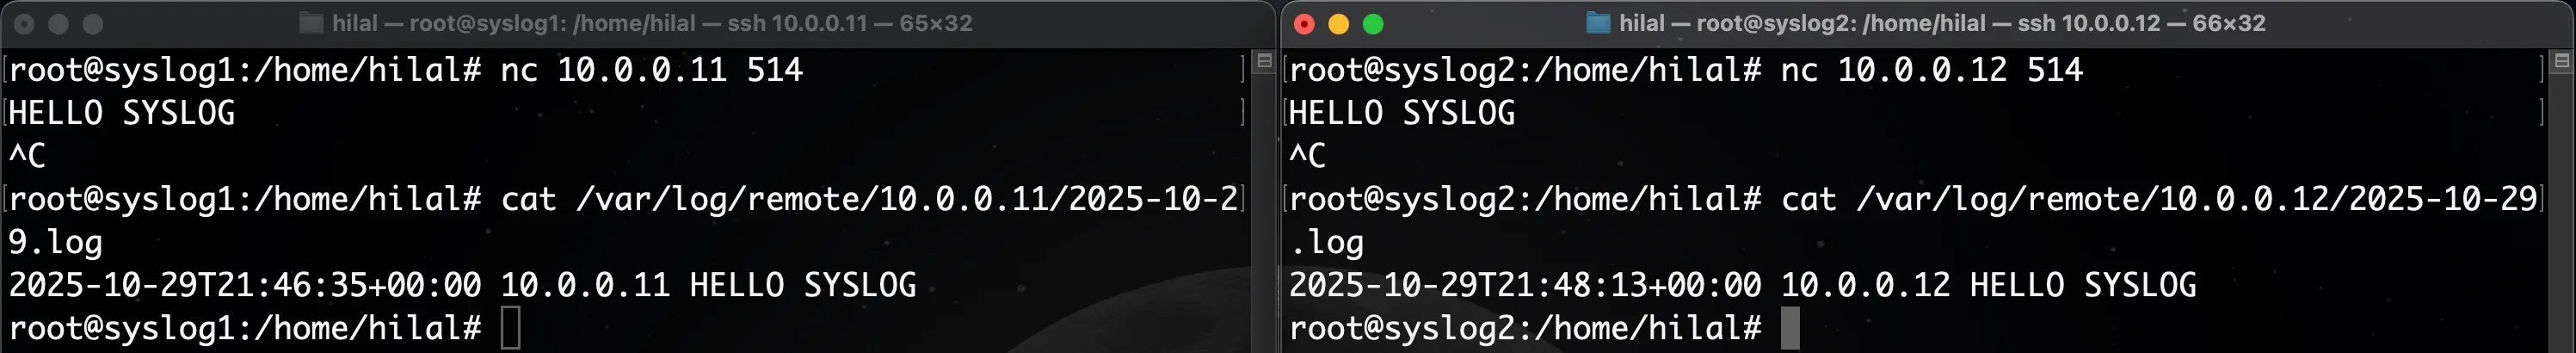This screenshot has width=2576, height=353.
Task: Maximize the syslog2 terminal window
Action: tap(1373, 24)
